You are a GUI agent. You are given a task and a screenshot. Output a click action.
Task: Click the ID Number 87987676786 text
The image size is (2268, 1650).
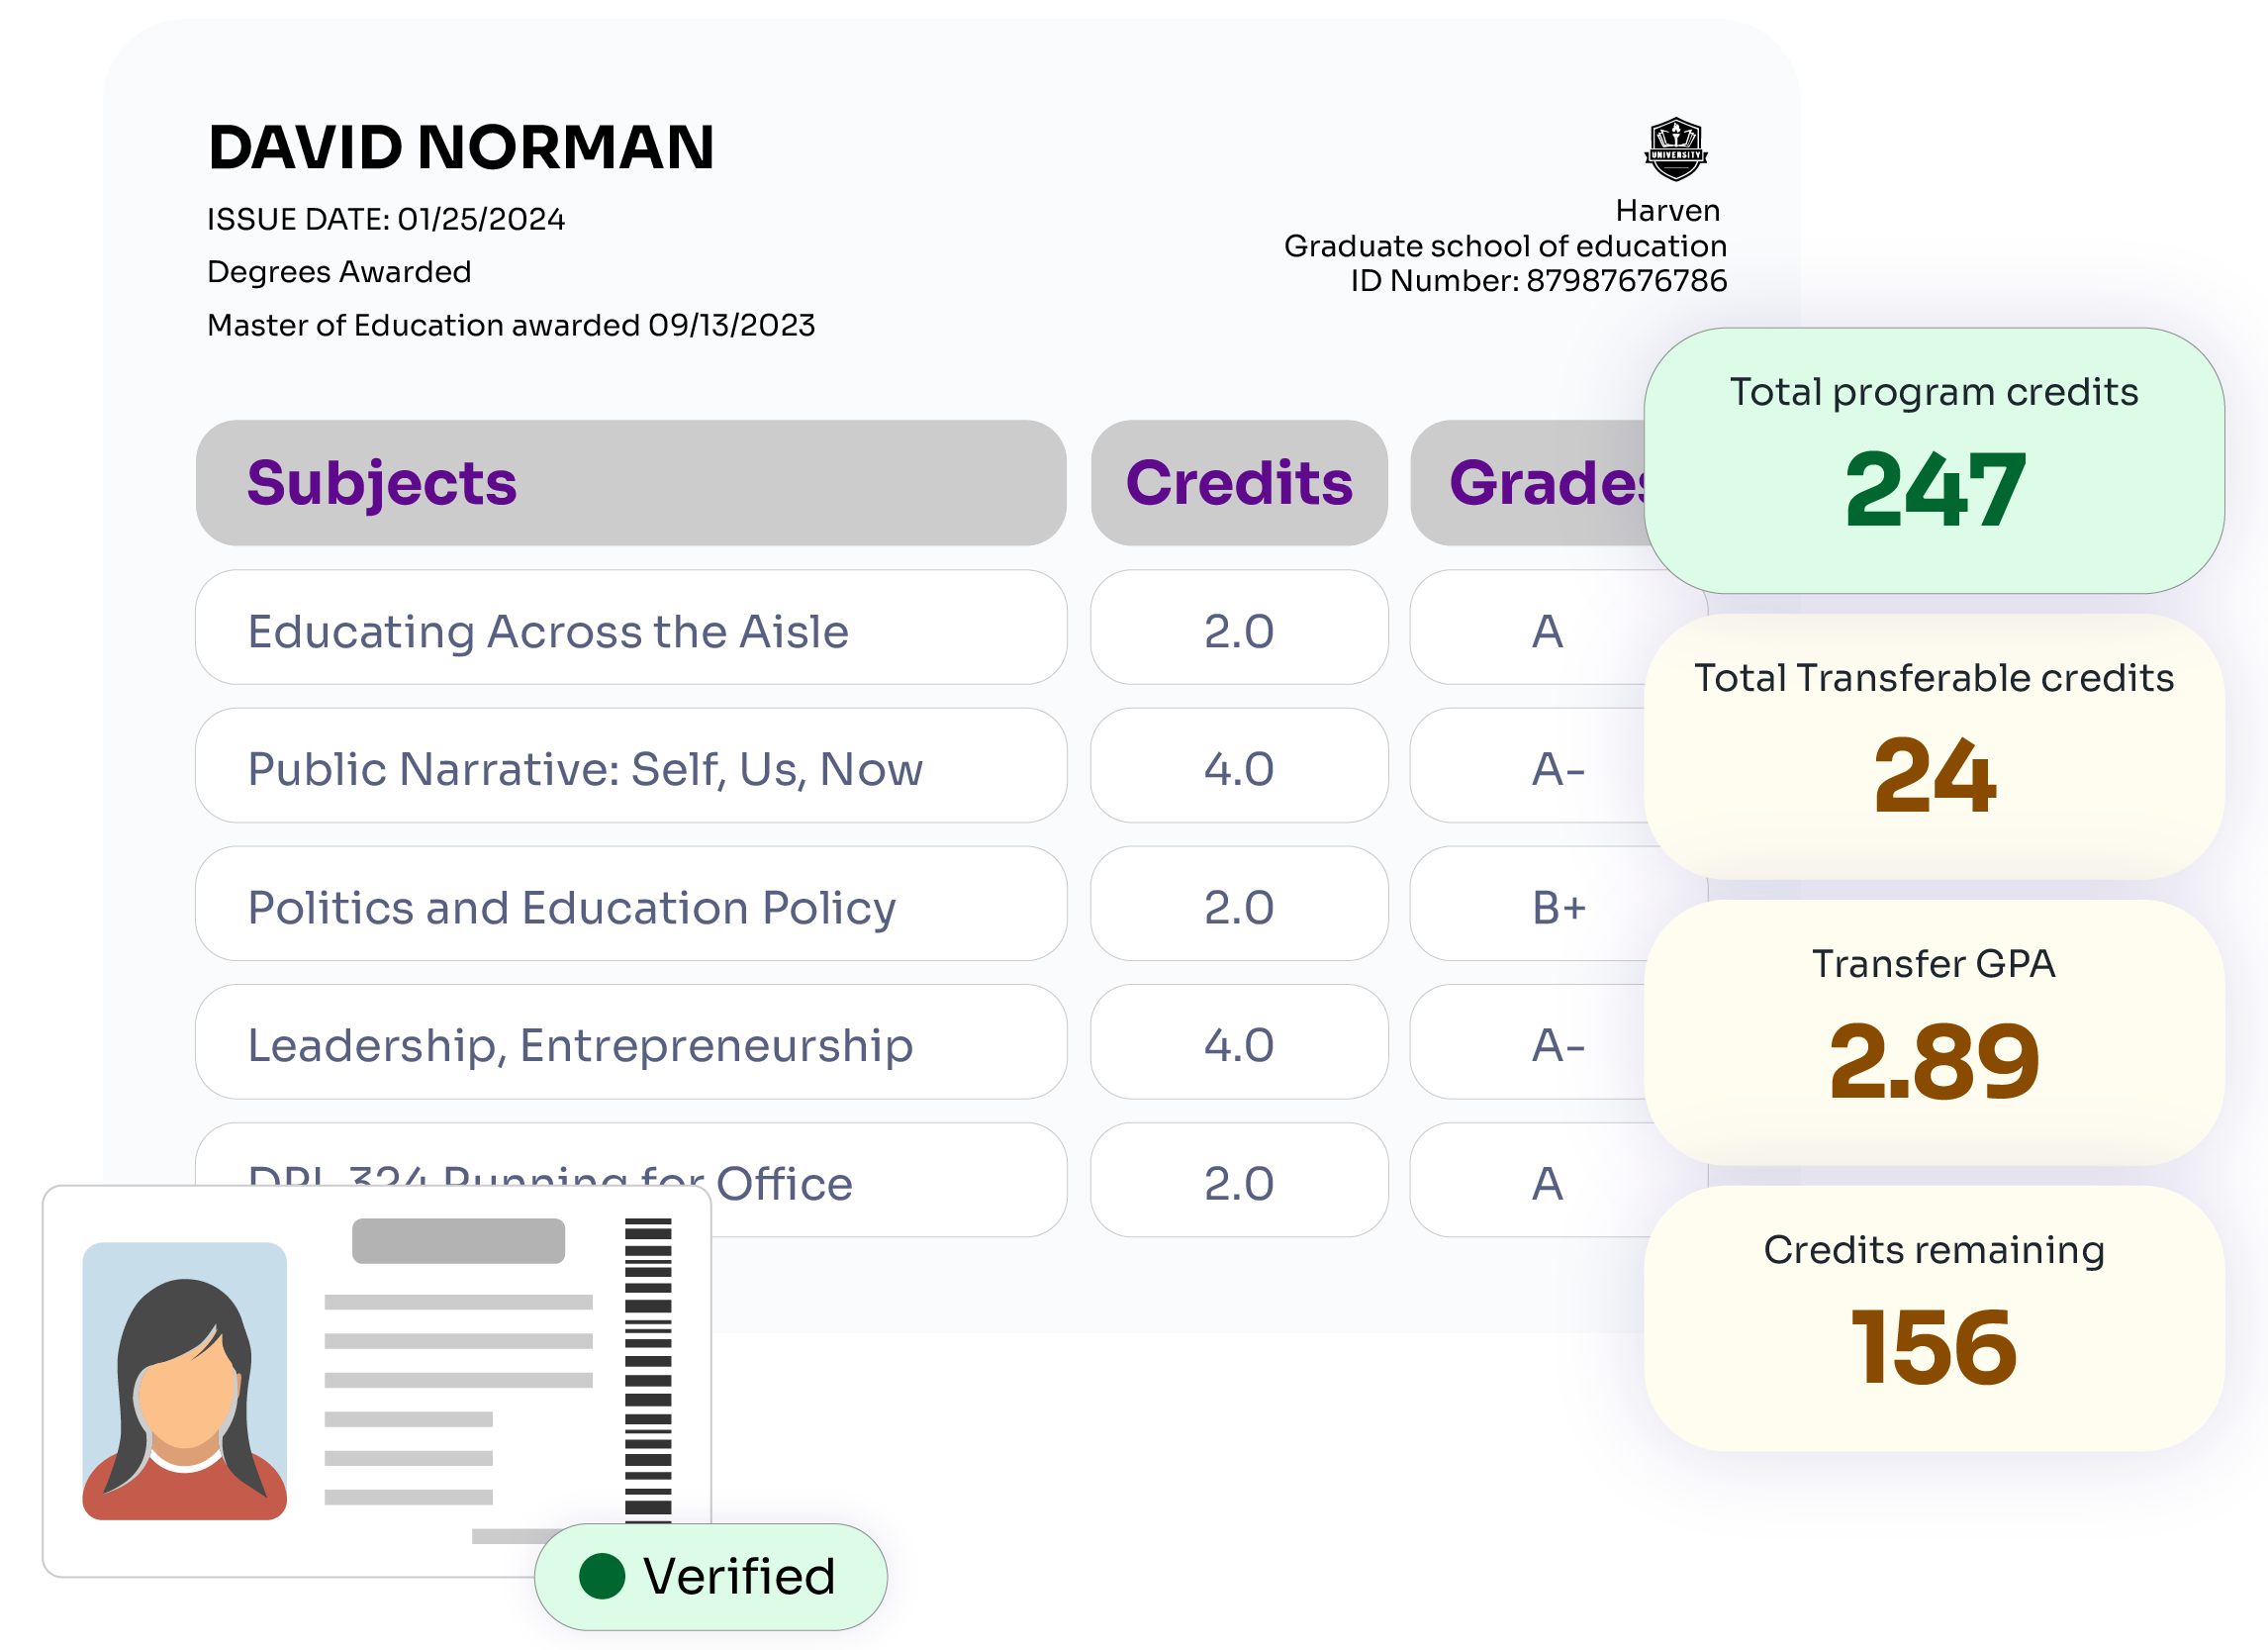pos(1538,281)
